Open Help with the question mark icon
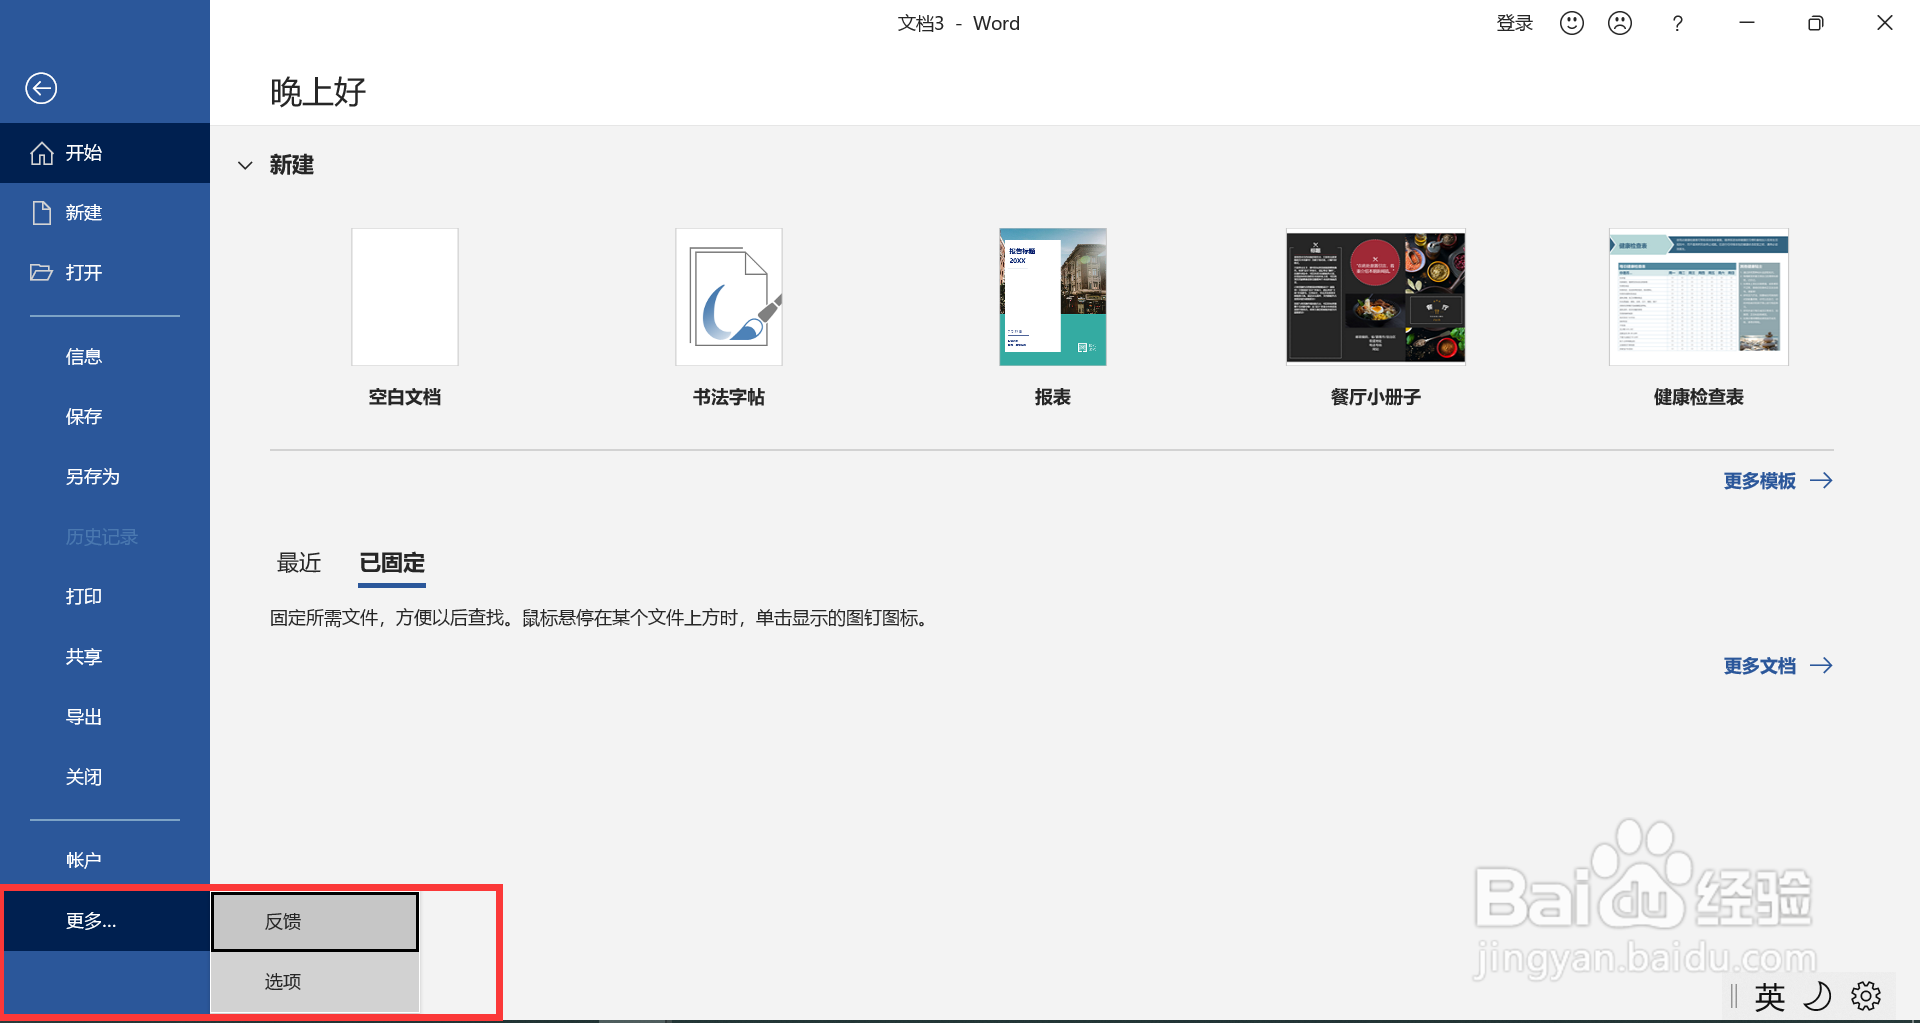 pos(1678,23)
